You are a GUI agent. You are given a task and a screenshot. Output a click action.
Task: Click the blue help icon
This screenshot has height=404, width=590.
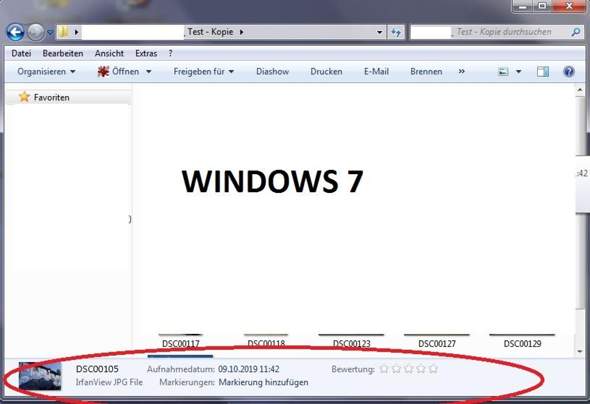tap(569, 71)
